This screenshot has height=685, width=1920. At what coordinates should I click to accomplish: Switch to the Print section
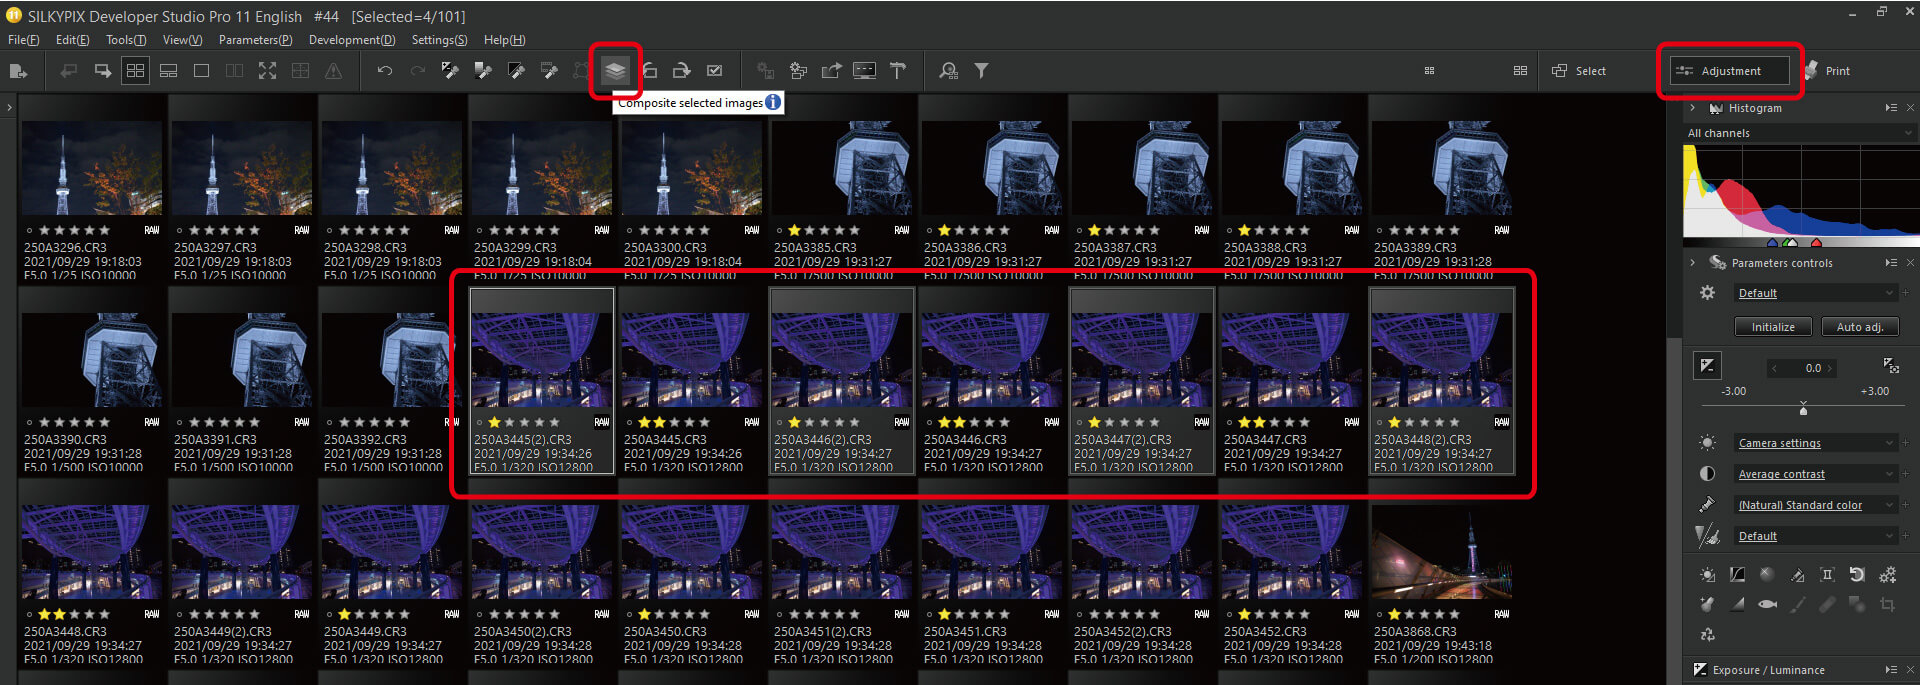pyautogui.click(x=1828, y=71)
